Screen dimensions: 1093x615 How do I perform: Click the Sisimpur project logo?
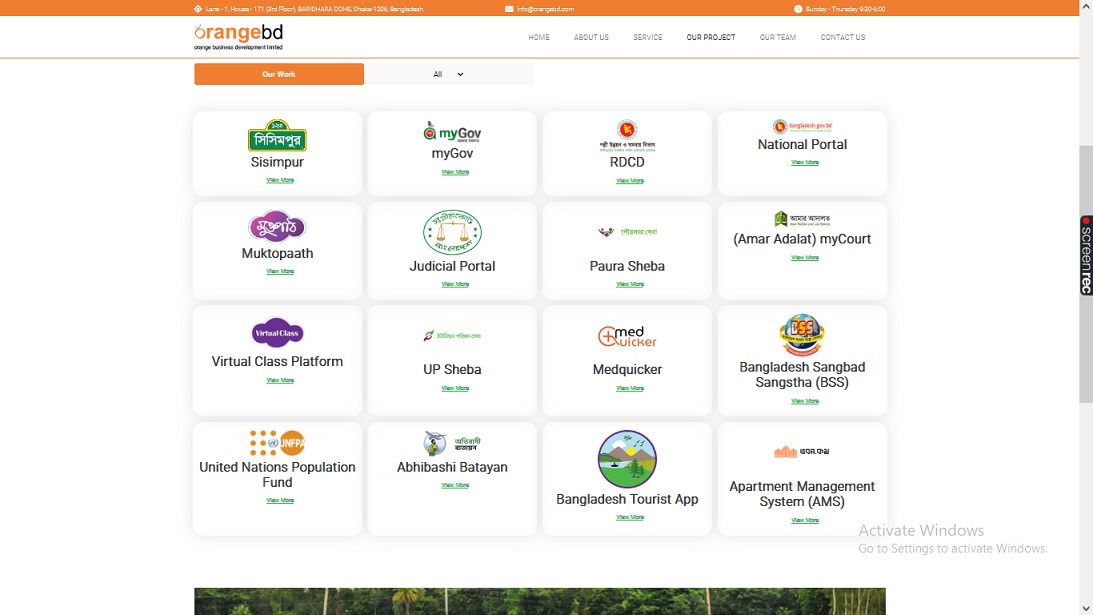(x=277, y=136)
